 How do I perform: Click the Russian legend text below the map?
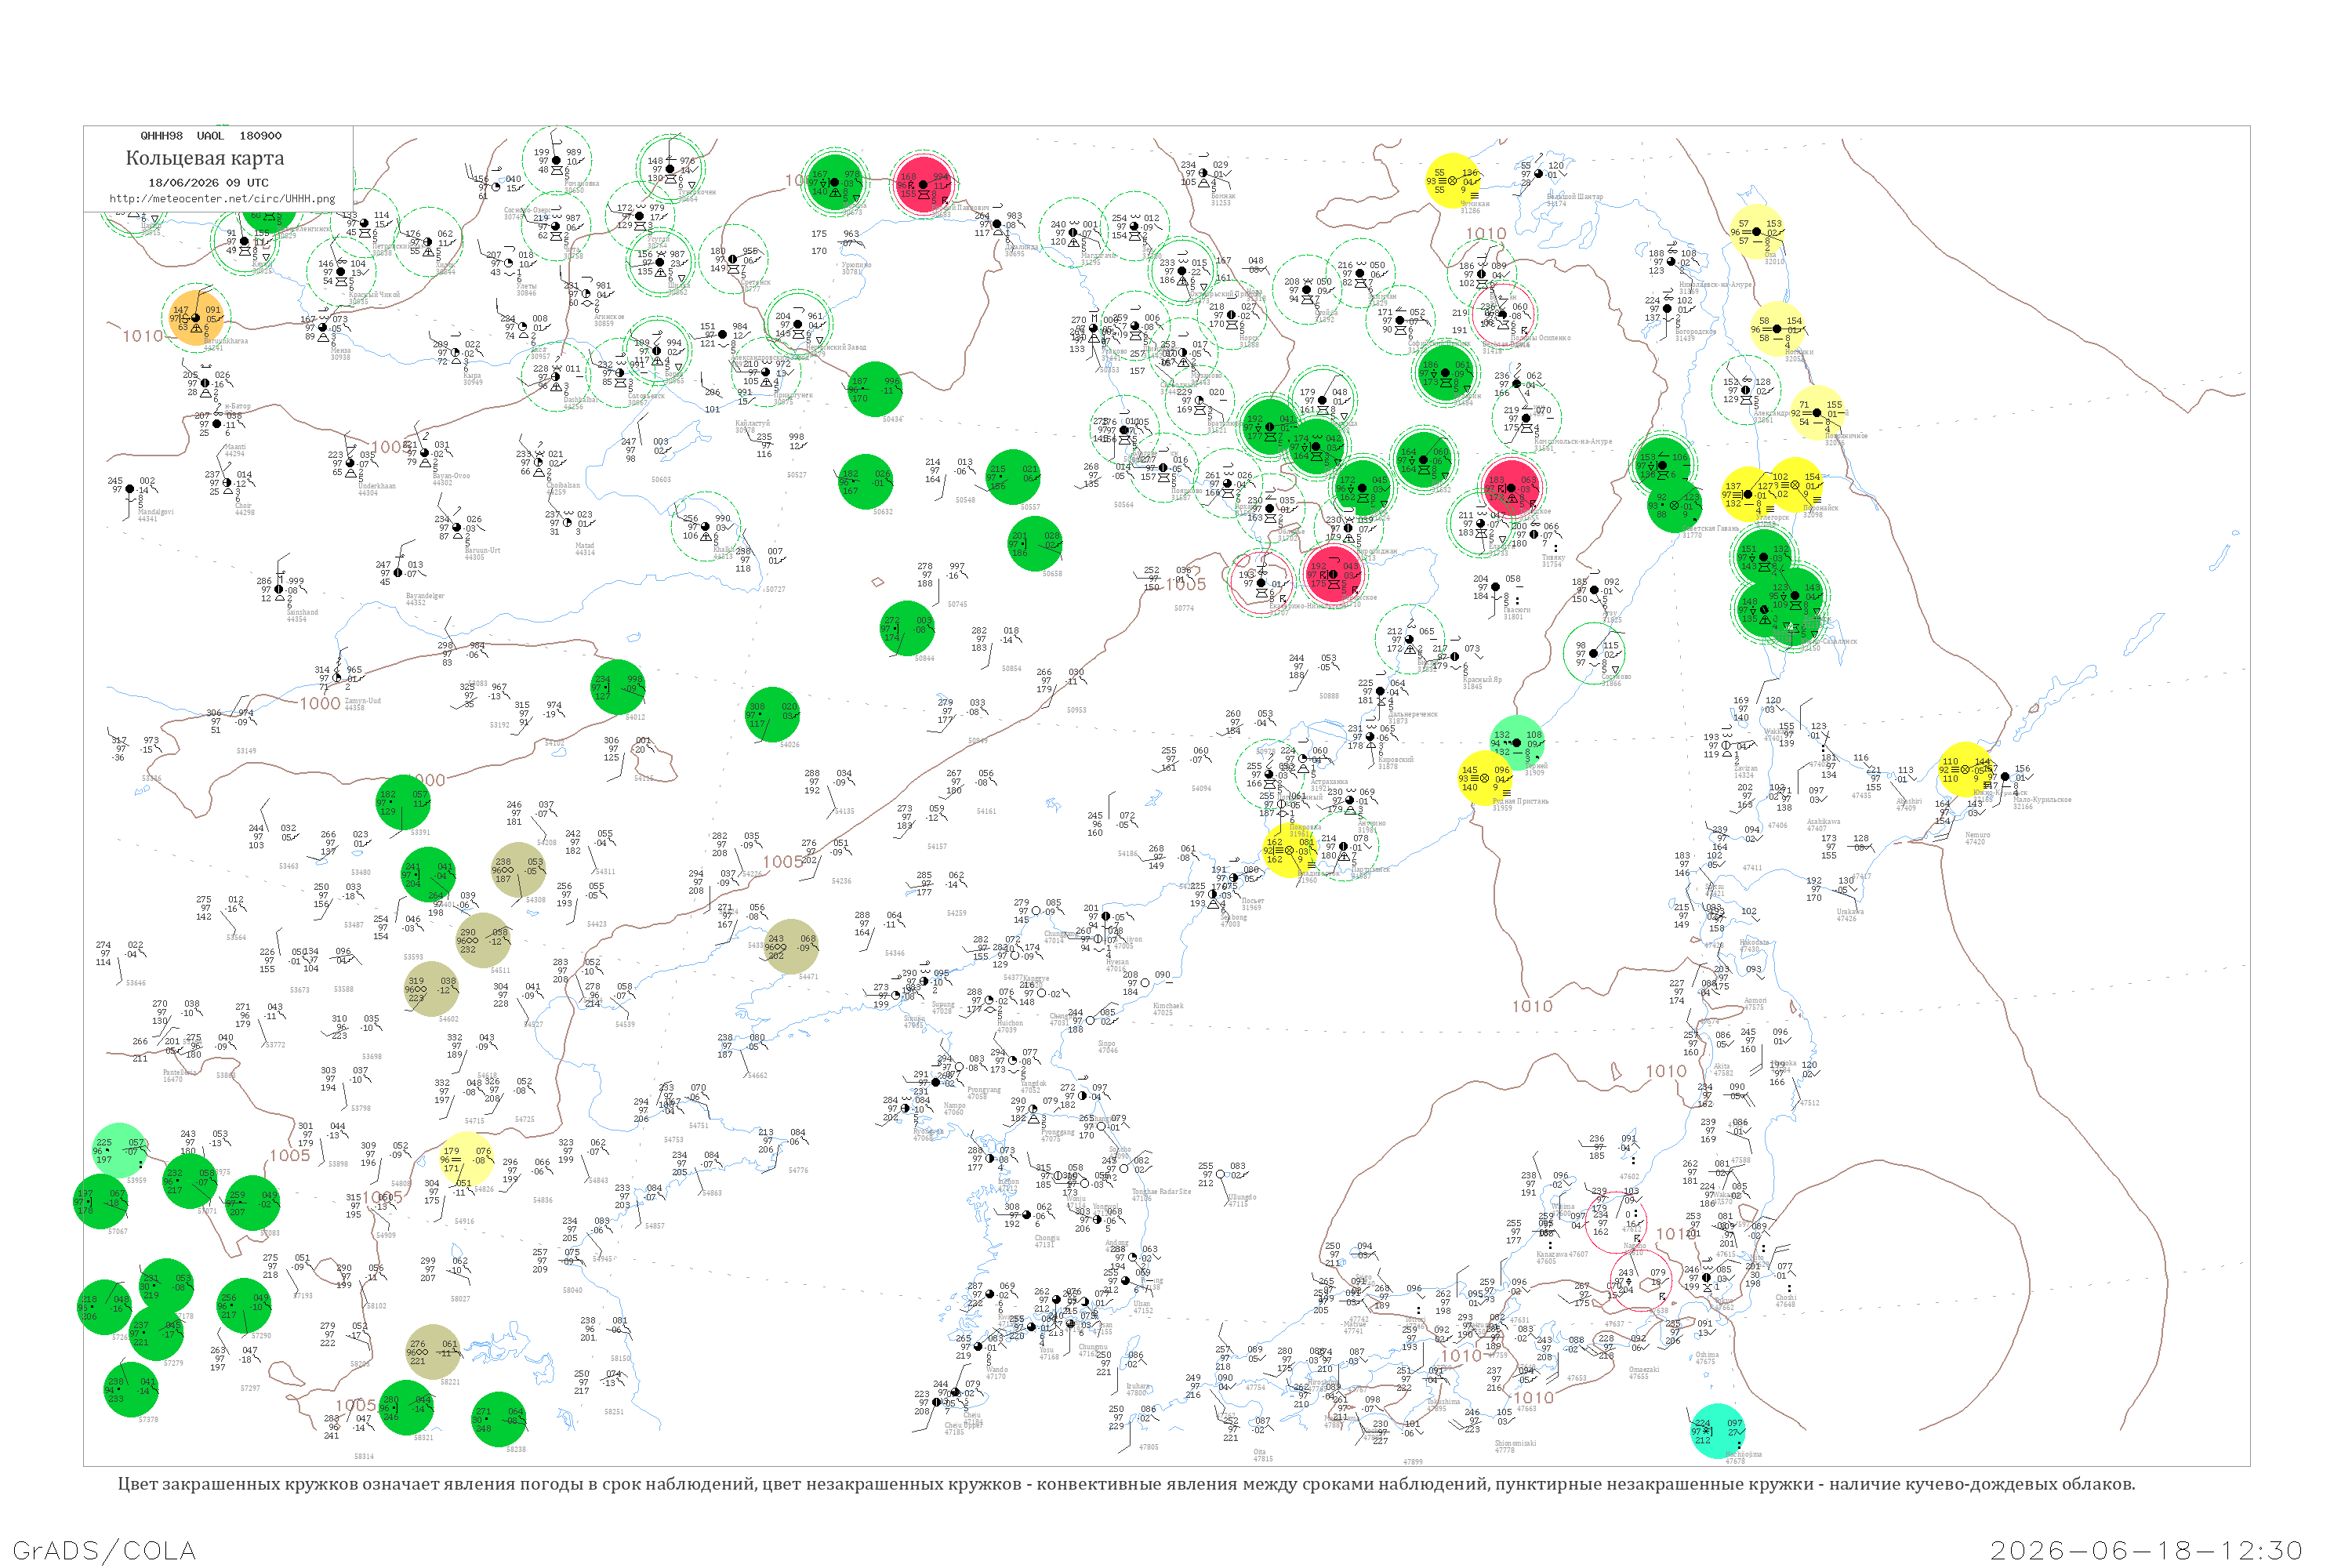point(1126,1484)
